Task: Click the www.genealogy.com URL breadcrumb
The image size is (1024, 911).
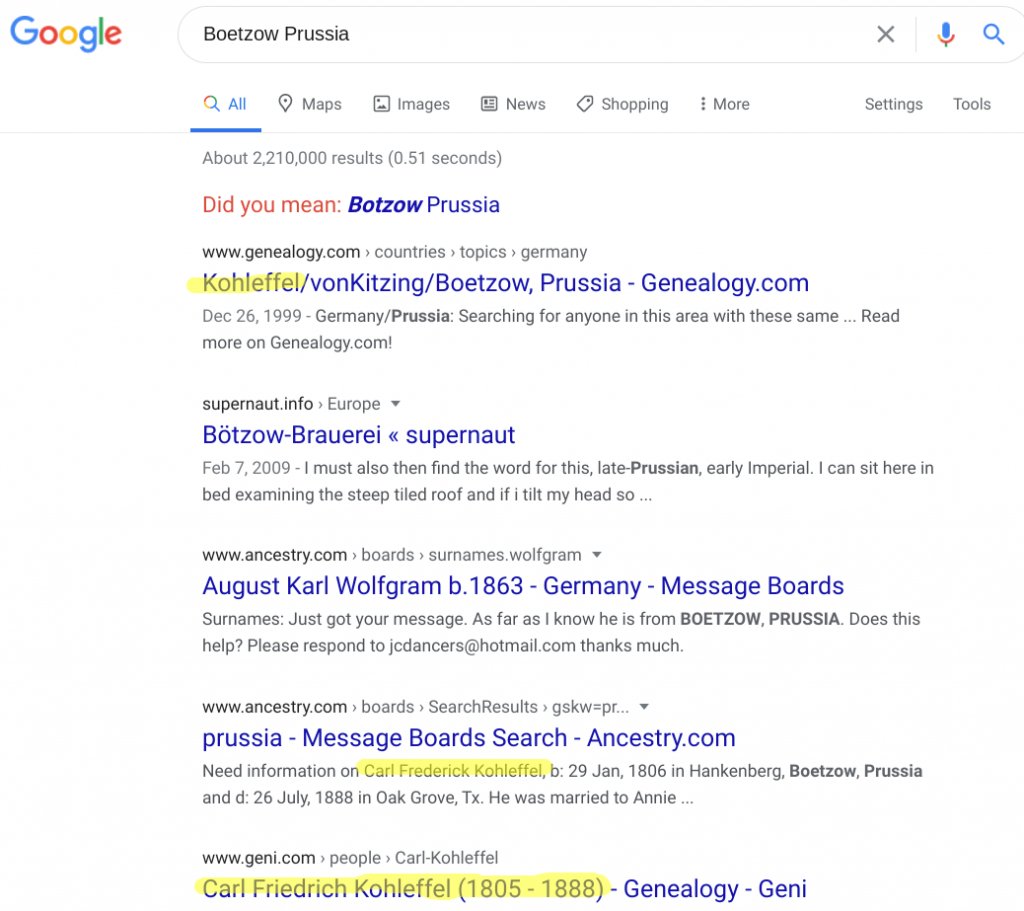Action: pos(394,252)
